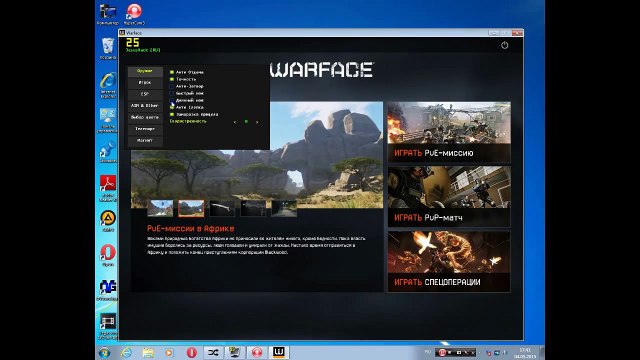Enable the Быстрый нож checkbox
This screenshot has height=360, width=640.
pos(172,93)
